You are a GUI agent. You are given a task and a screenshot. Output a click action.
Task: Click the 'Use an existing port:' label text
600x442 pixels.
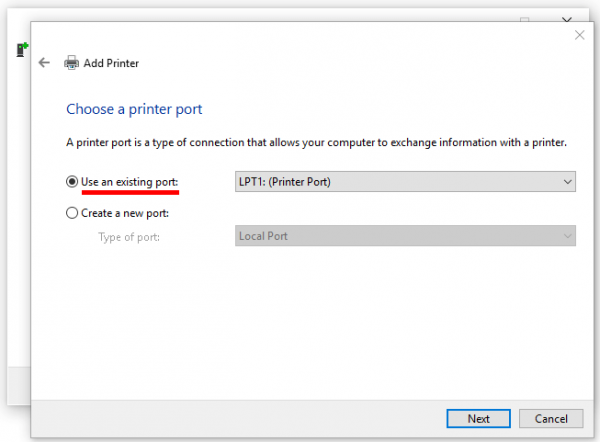pyautogui.click(x=129, y=182)
